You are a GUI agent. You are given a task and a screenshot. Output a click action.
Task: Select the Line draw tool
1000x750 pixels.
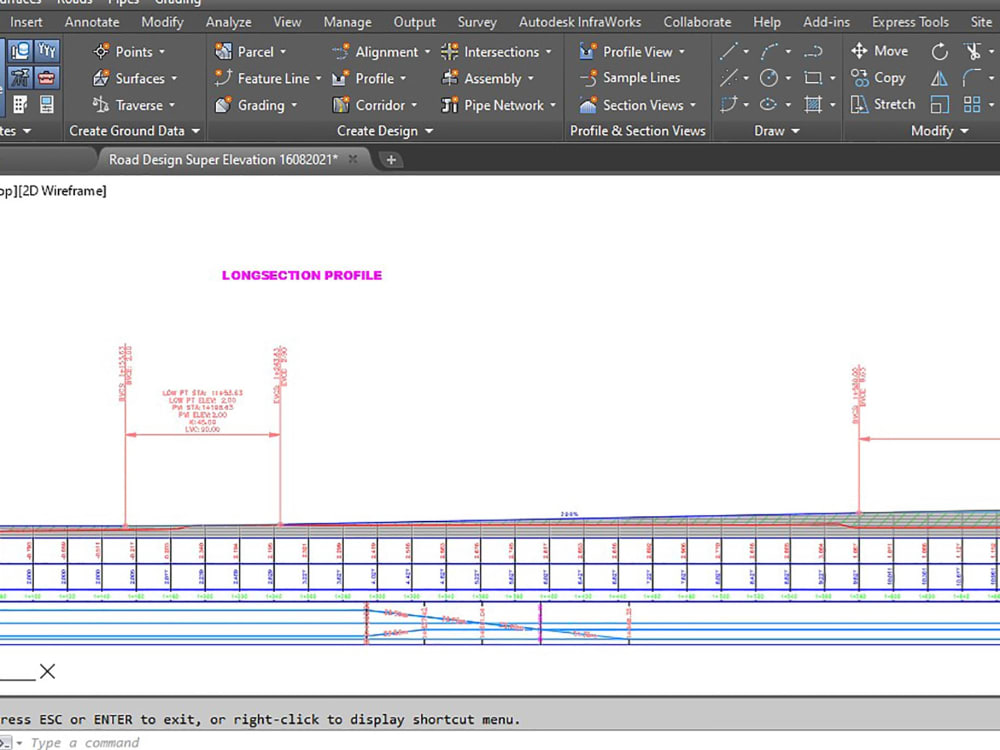[728, 51]
